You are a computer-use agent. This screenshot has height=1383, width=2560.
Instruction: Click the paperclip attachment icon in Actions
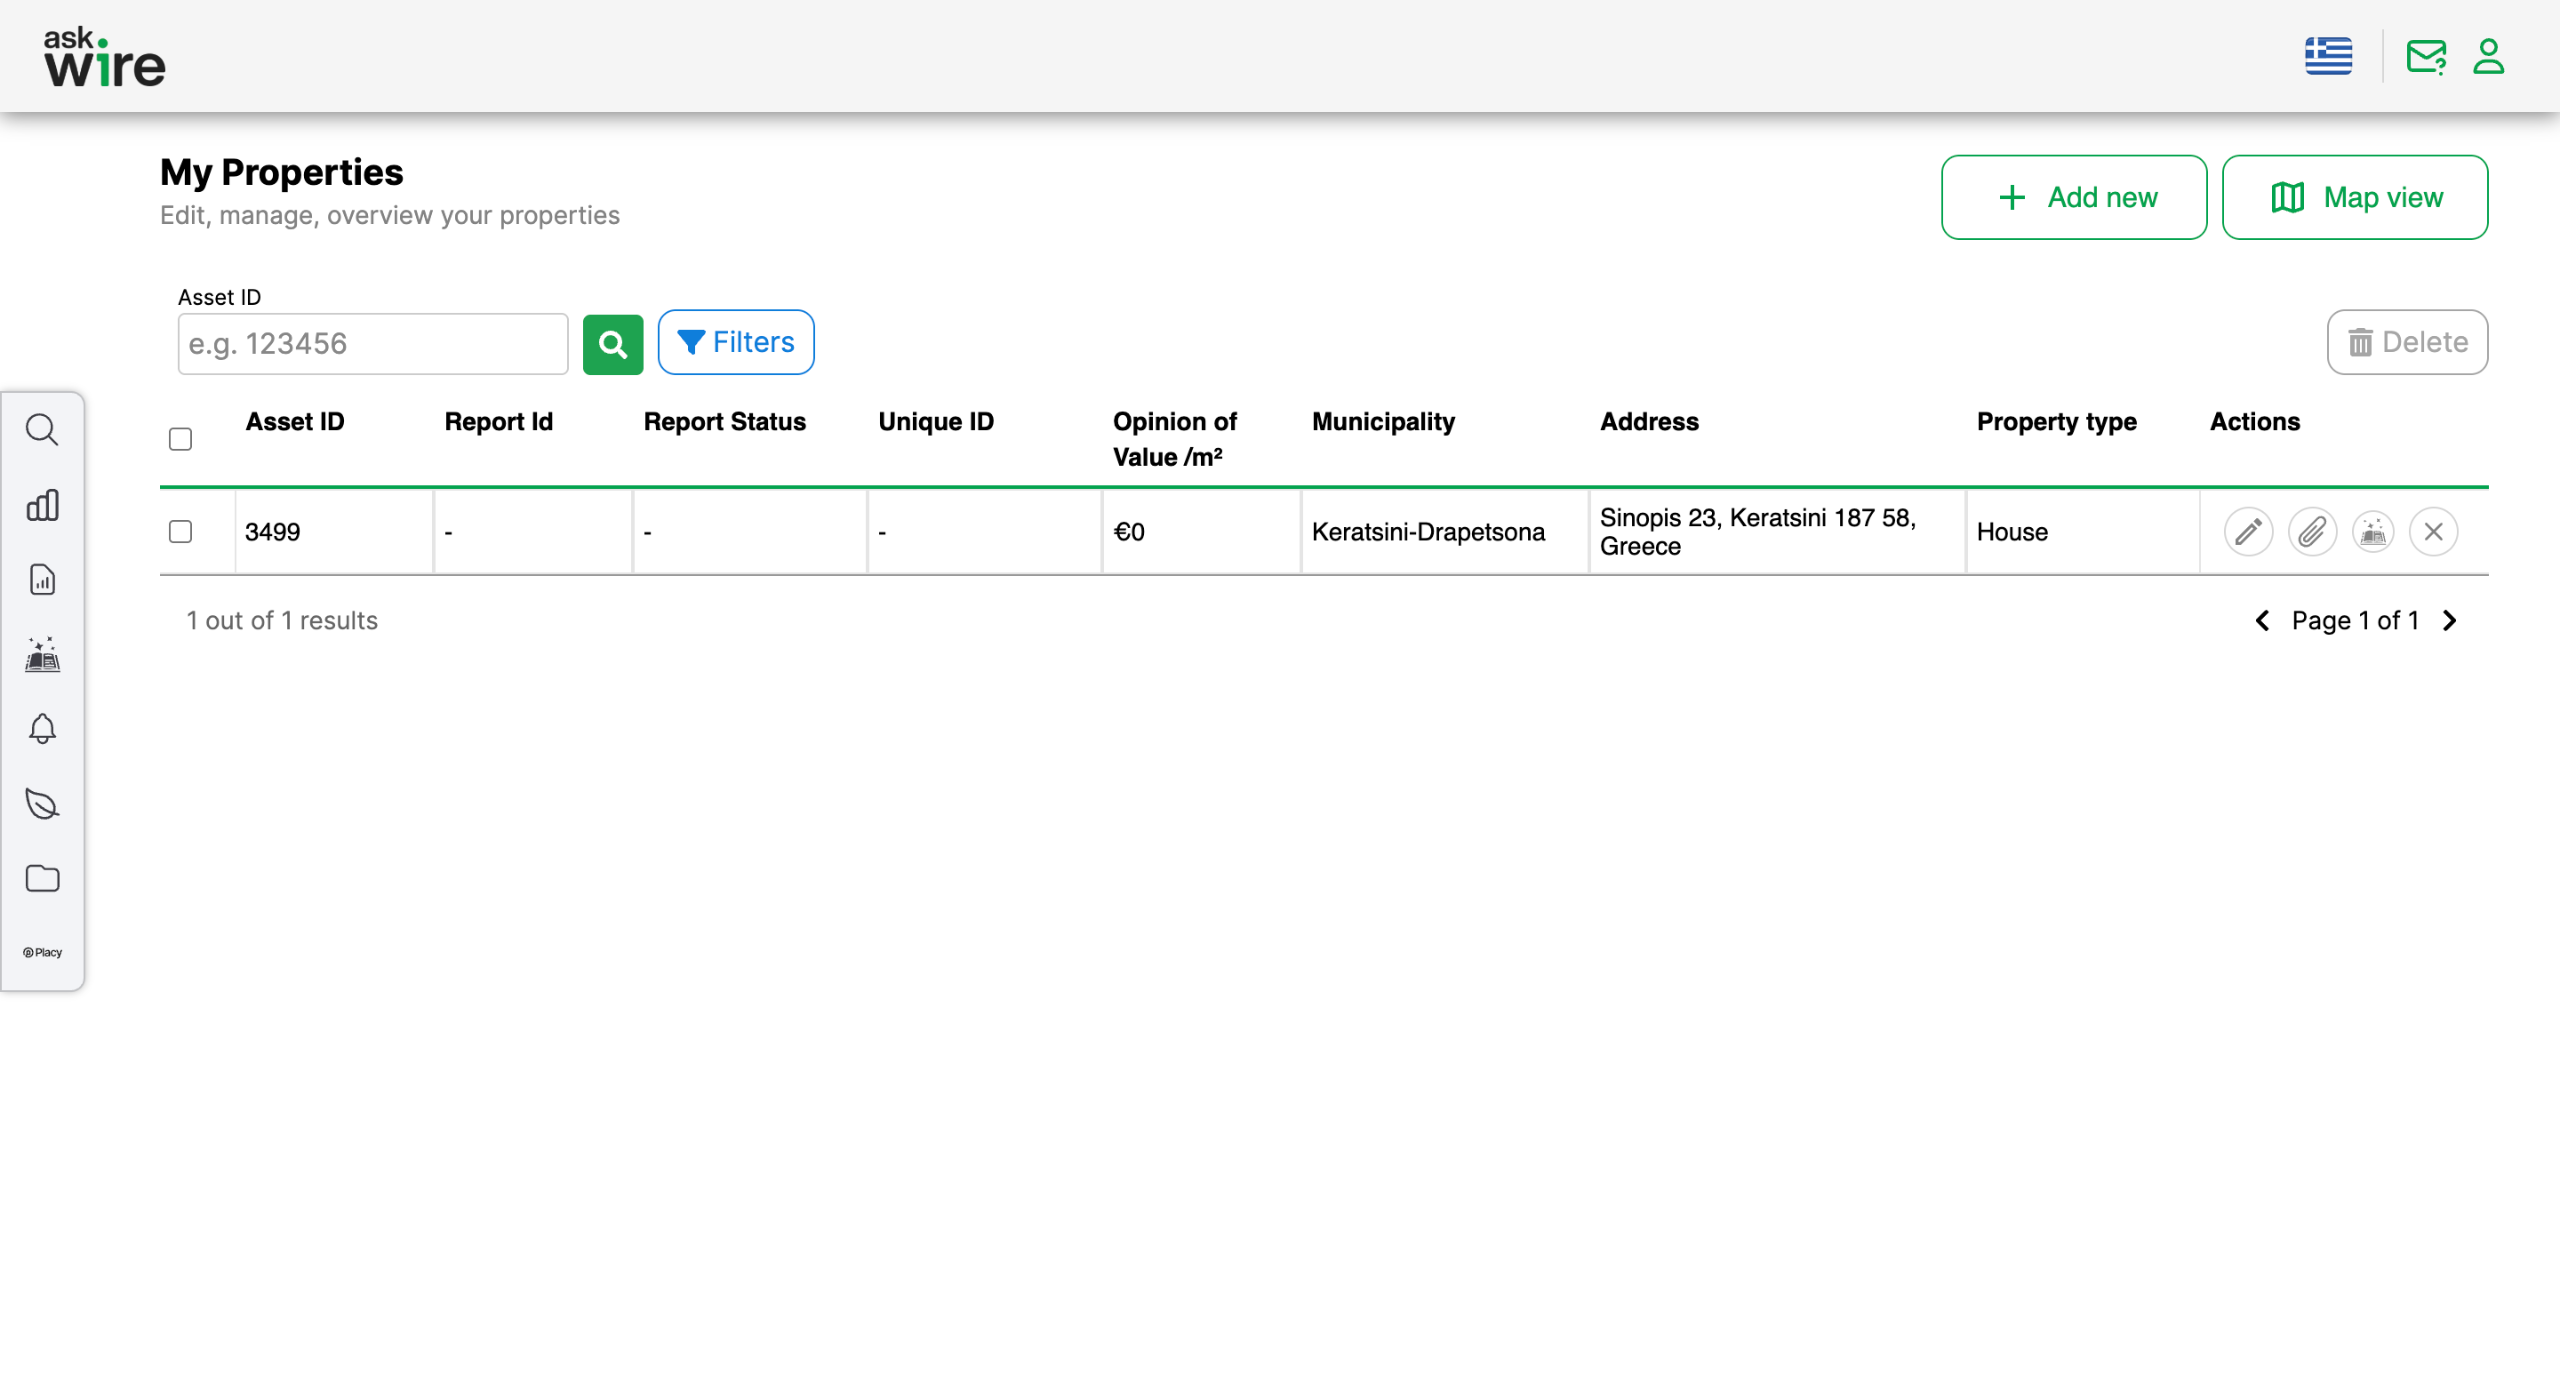pos(2311,532)
